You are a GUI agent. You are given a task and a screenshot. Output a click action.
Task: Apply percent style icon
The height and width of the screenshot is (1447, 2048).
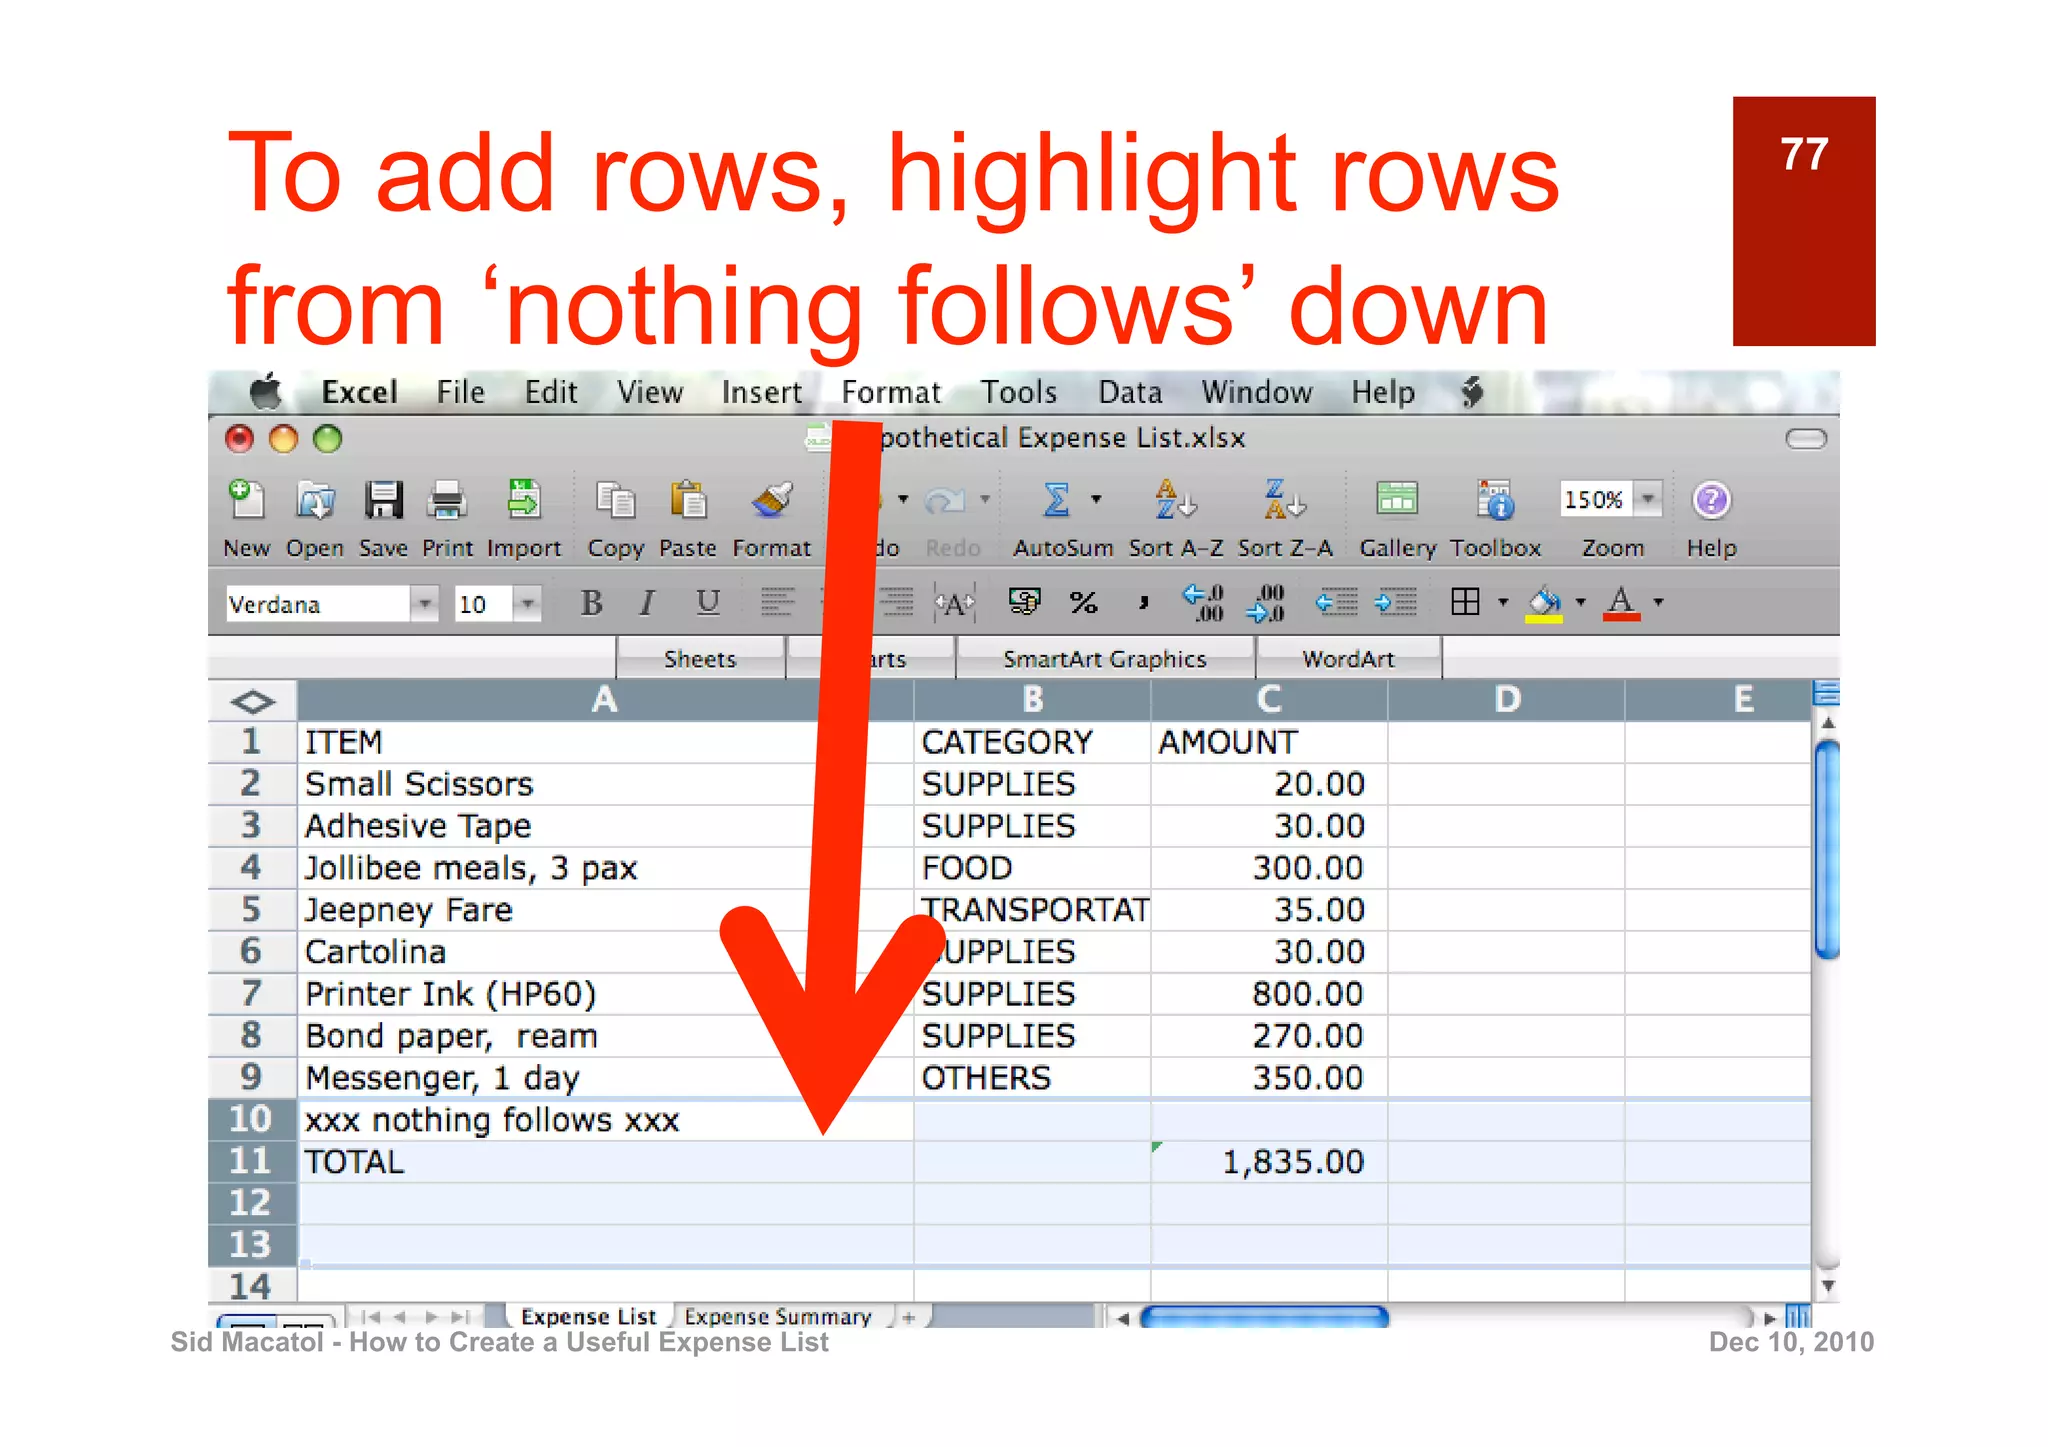(1084, 602)
